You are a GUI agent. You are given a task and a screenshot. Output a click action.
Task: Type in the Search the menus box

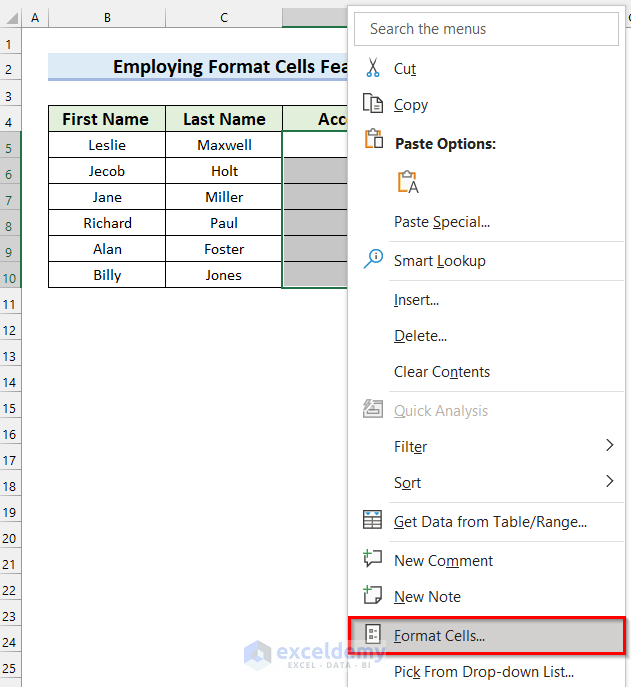coord(487,29)
